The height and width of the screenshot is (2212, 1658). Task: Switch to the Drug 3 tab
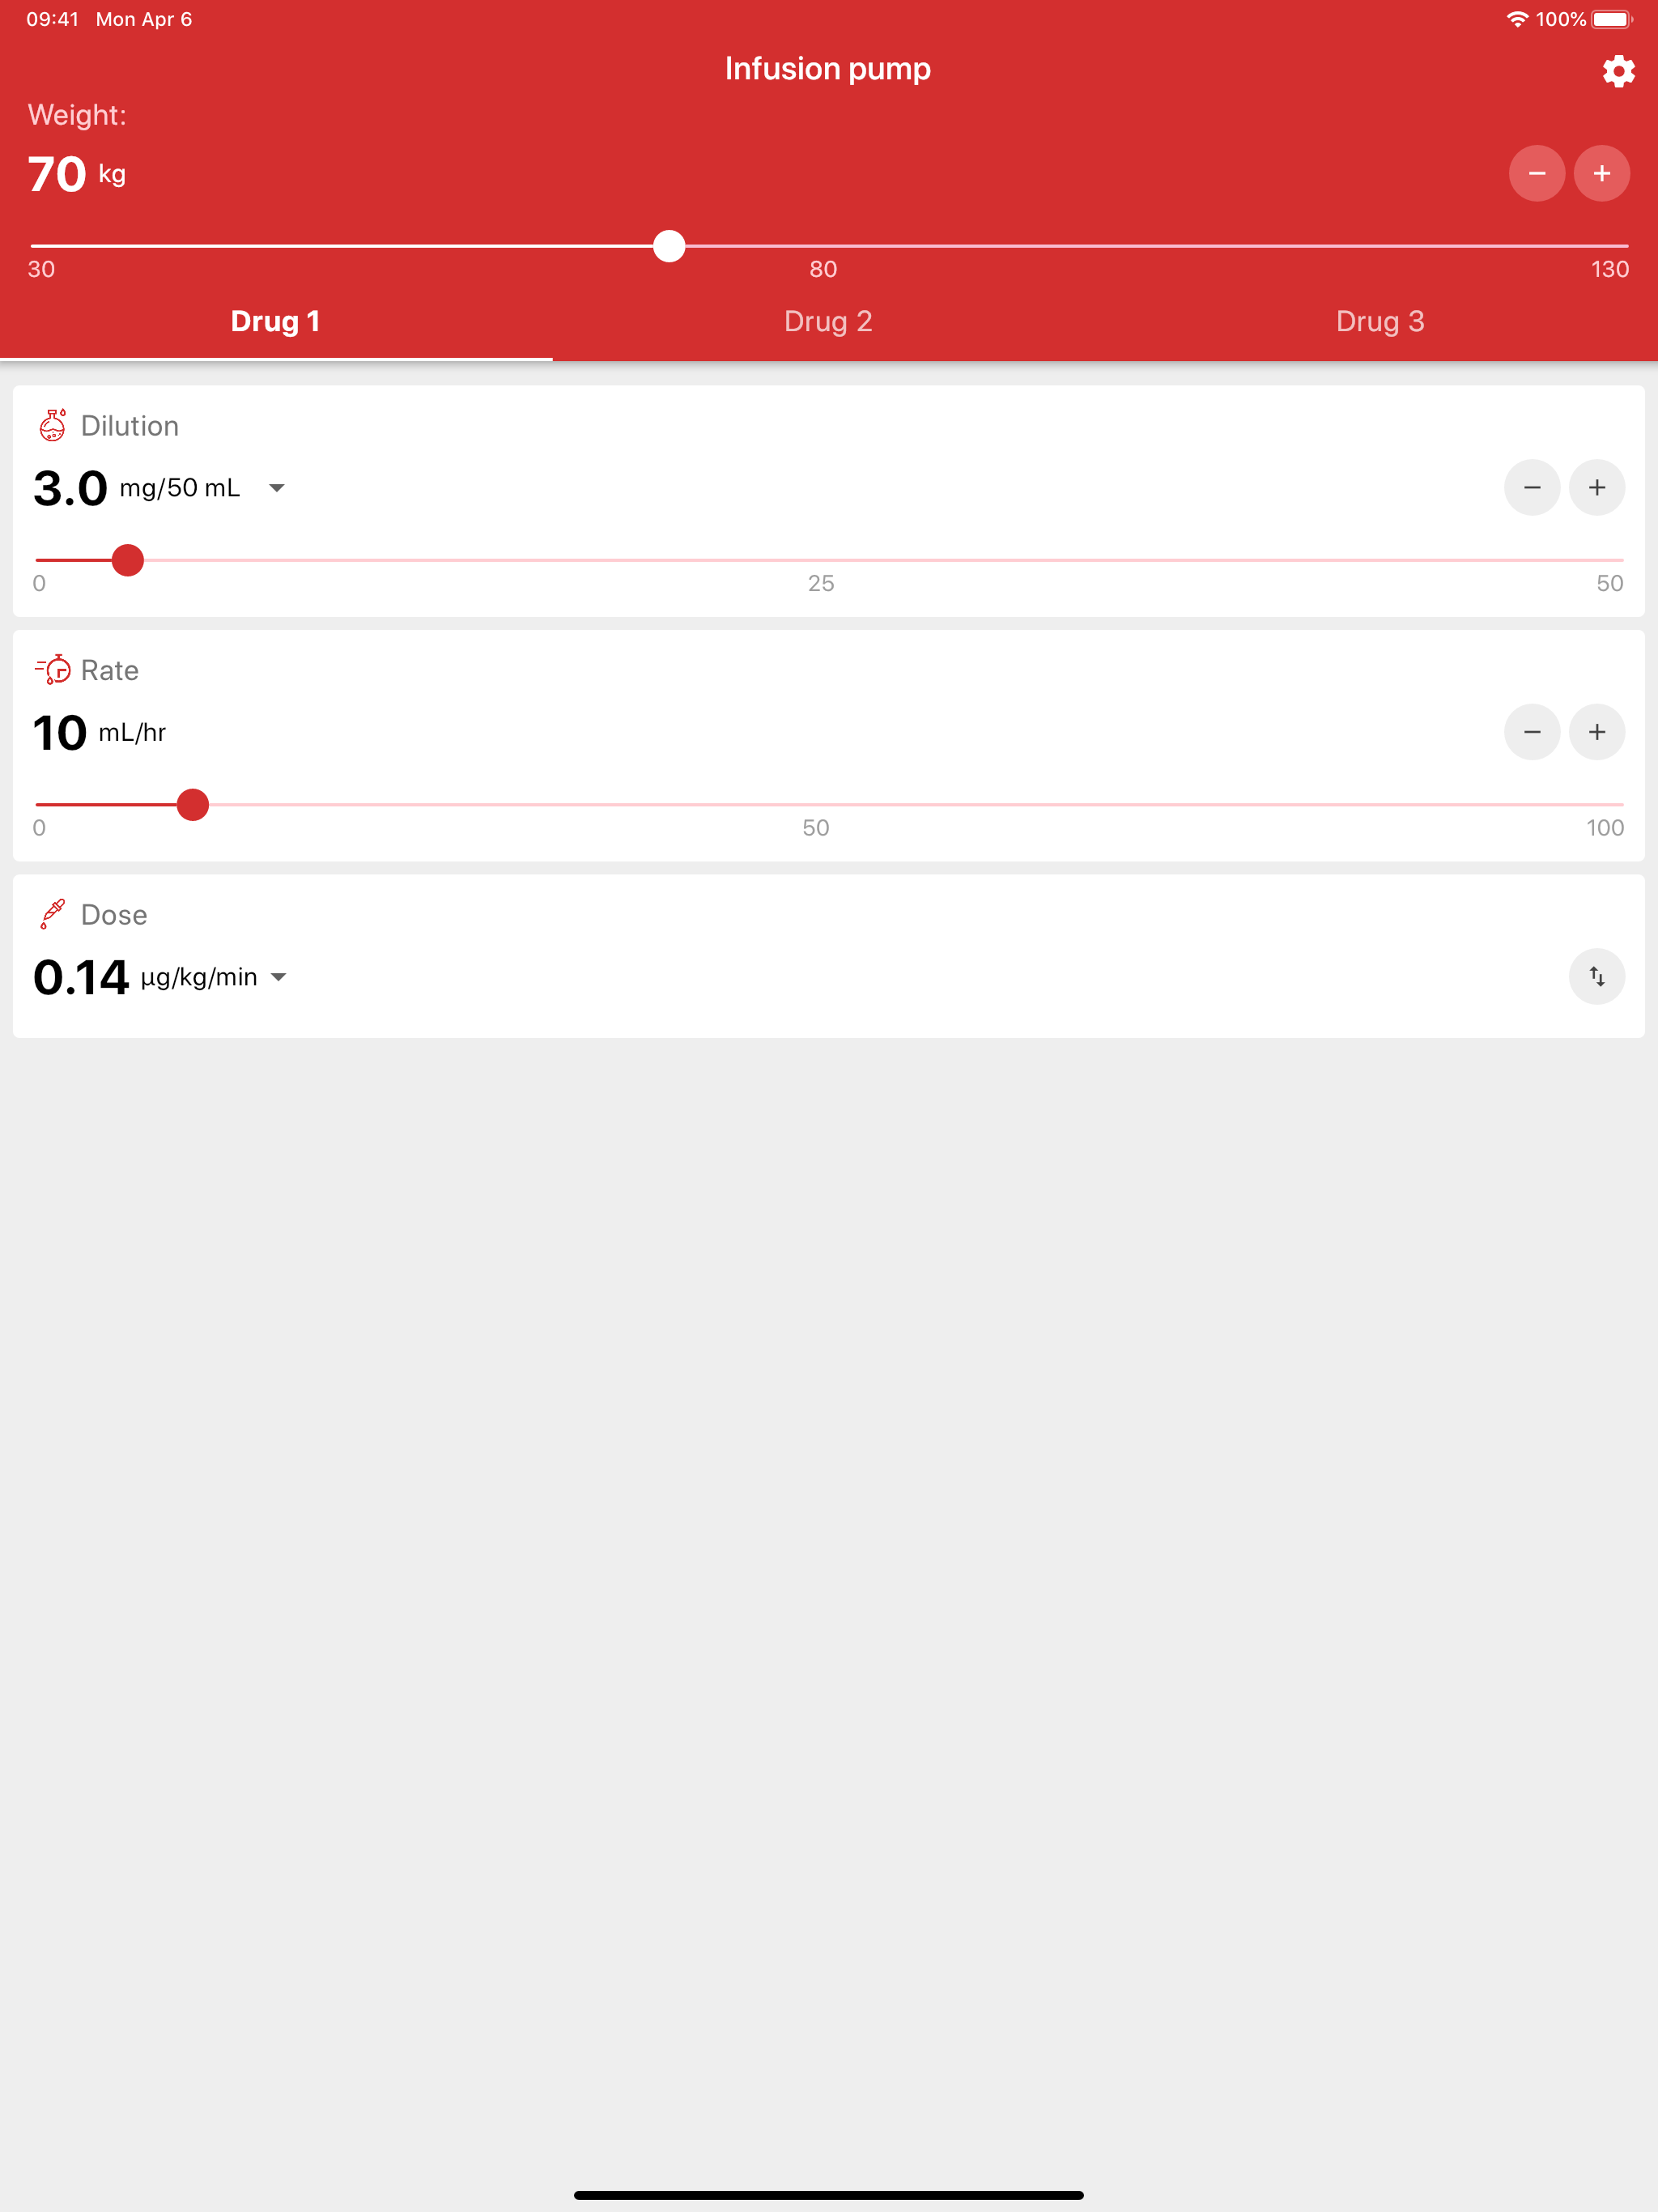pos(1380,321)
